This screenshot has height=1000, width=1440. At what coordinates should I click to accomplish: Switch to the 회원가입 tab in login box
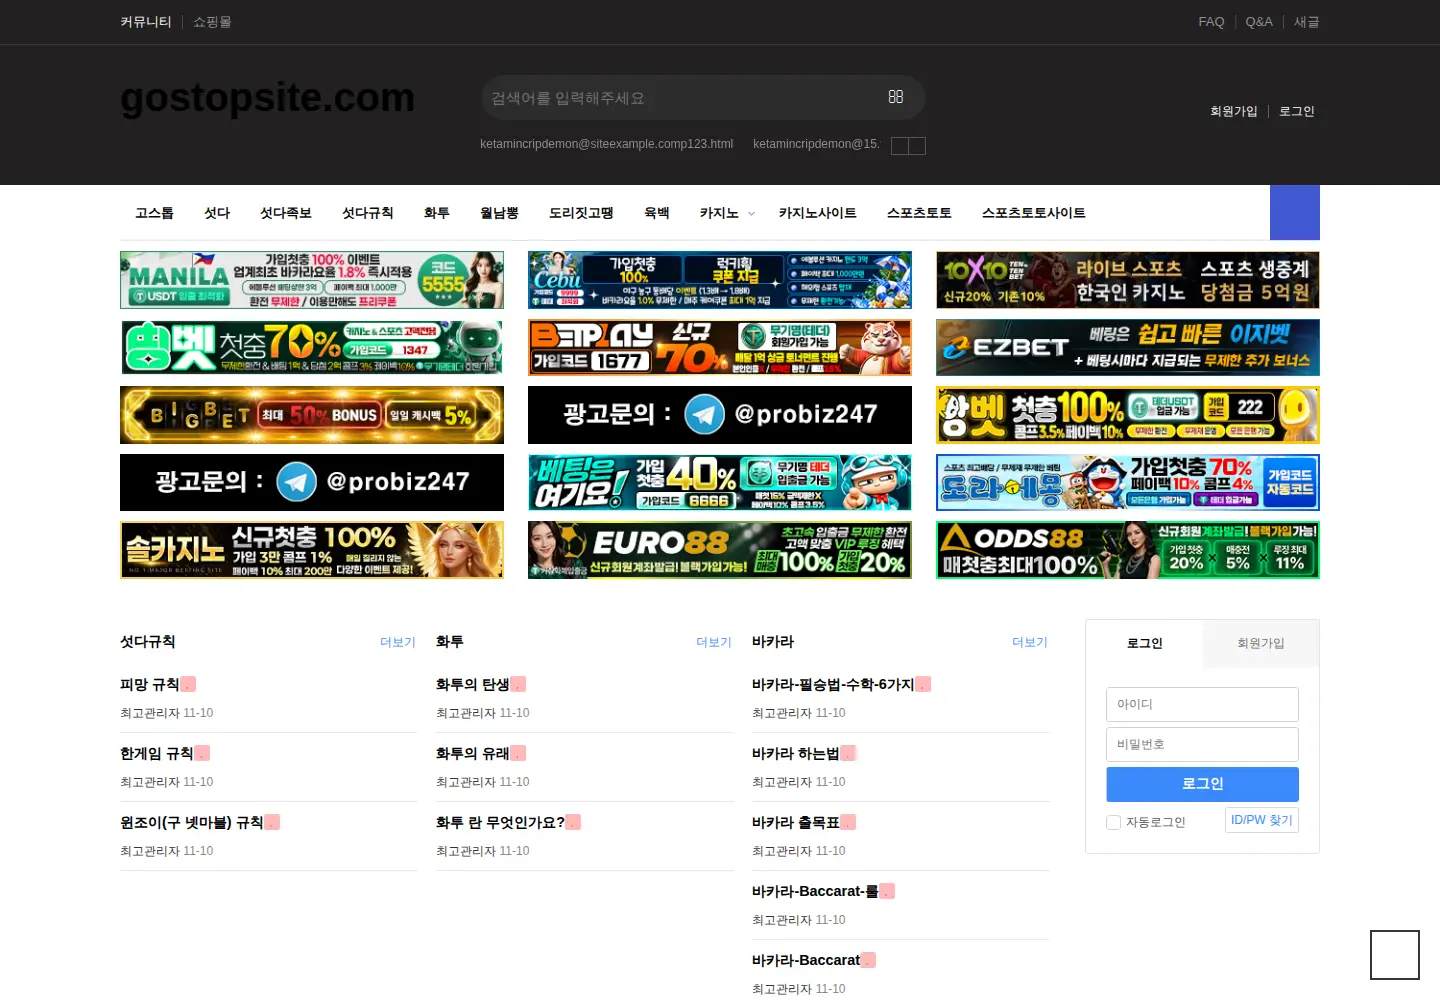tap(1260, 643)
